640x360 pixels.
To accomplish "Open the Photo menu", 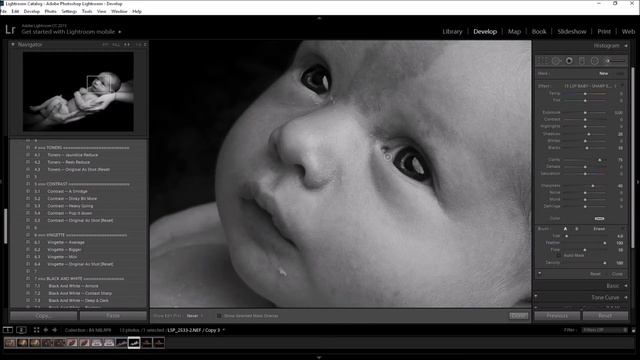I will pyautogui.click(x=51, y=11).
